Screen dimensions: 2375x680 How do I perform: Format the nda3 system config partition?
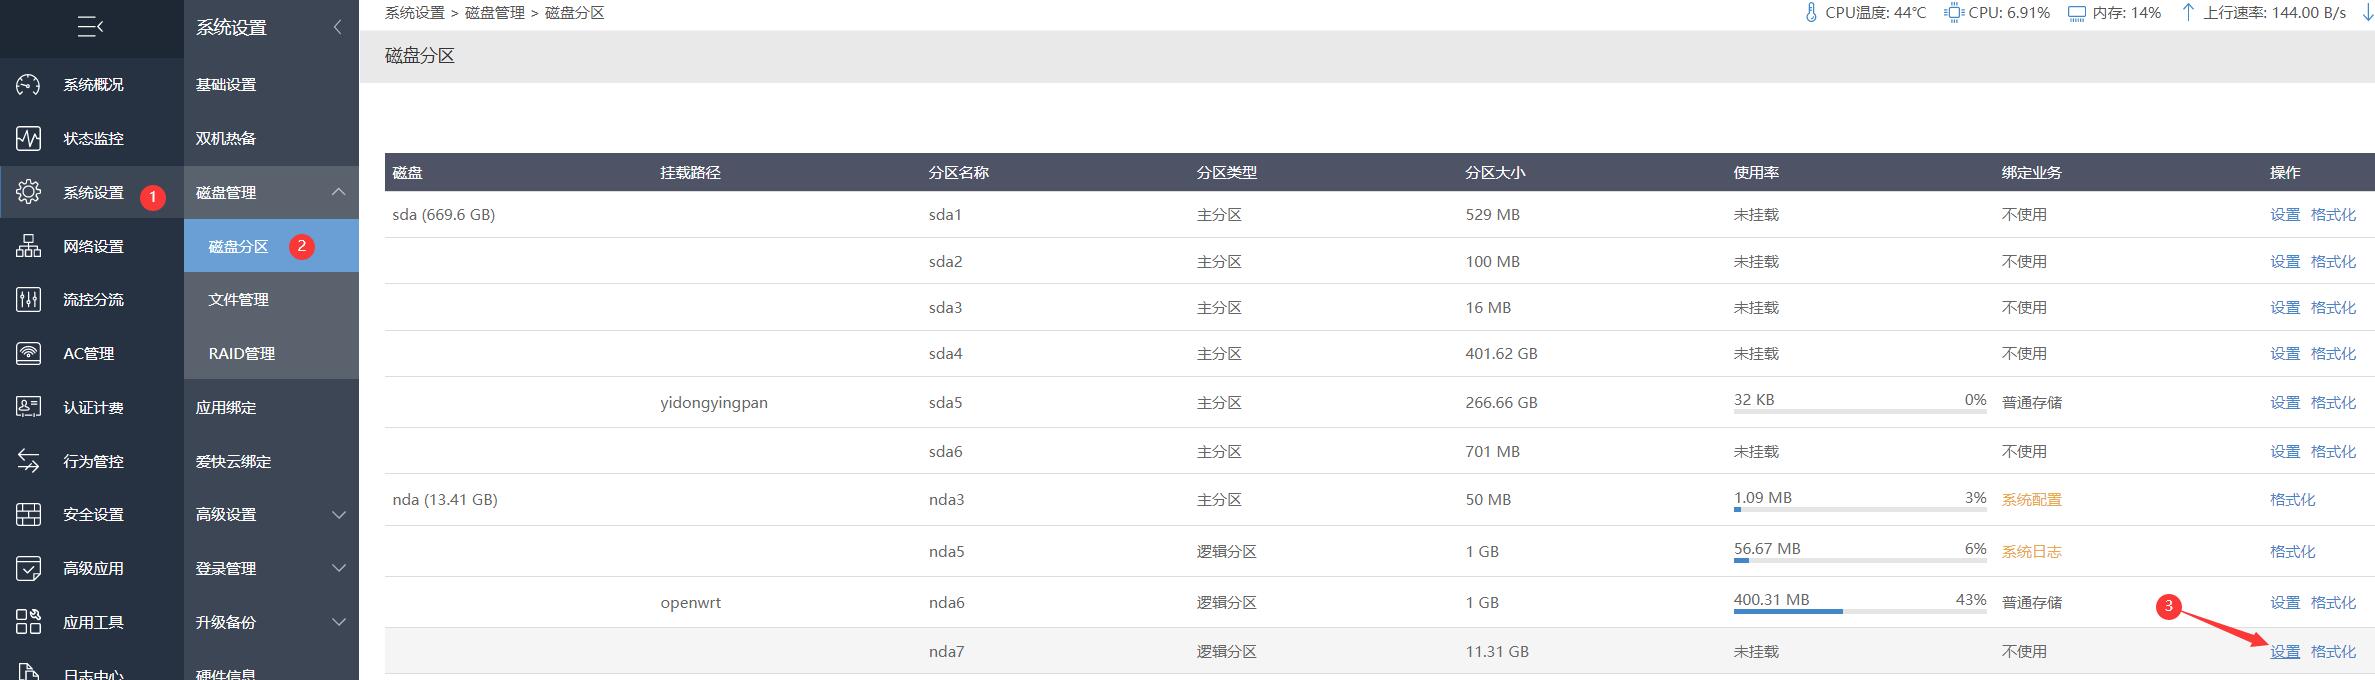2293,500
